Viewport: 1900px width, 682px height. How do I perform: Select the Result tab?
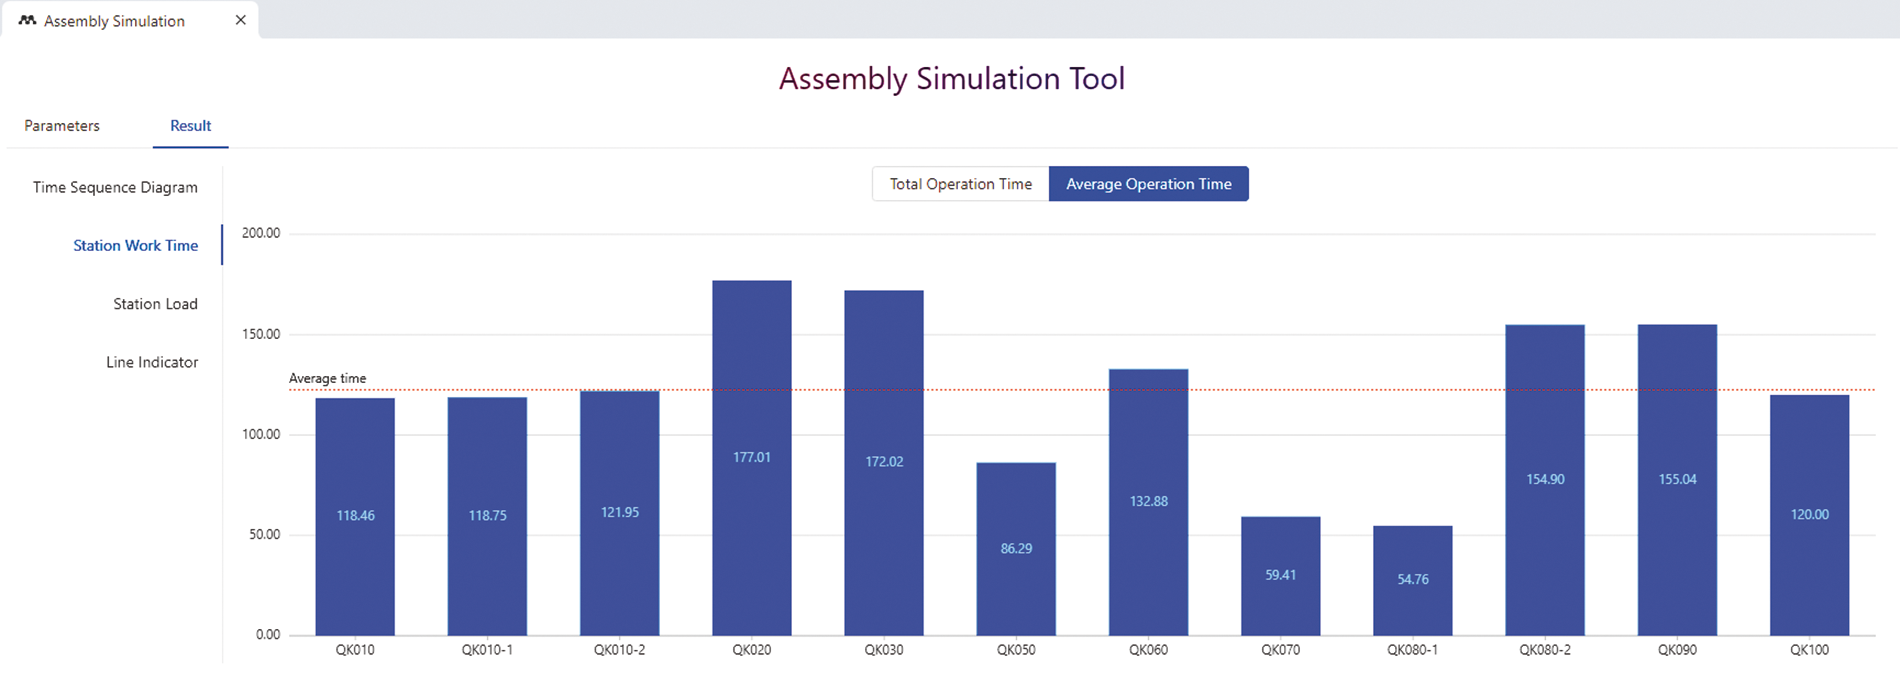(x=190, y=126)
